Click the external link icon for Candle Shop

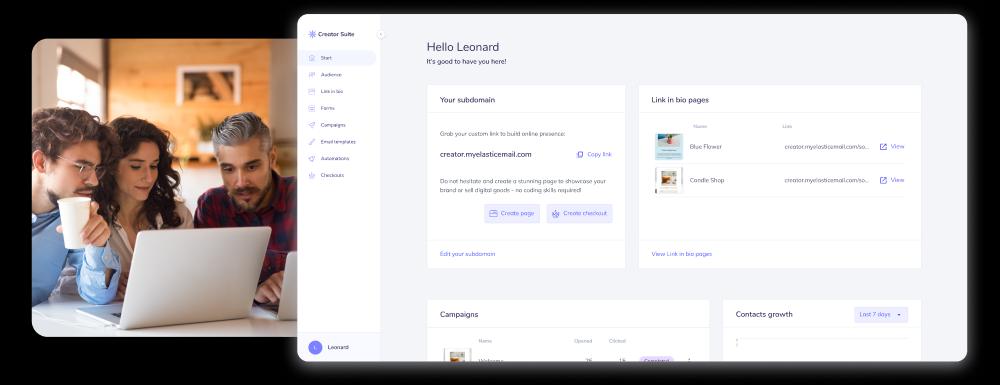pyautogui.click(x=883, y=180)
